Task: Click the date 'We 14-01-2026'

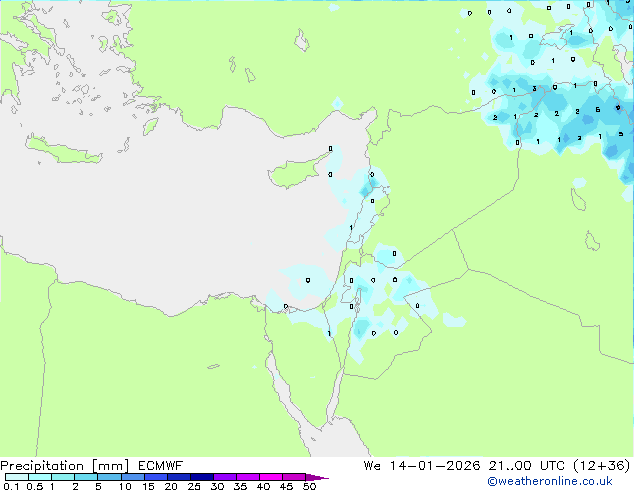Action: (x=422, y=466)
